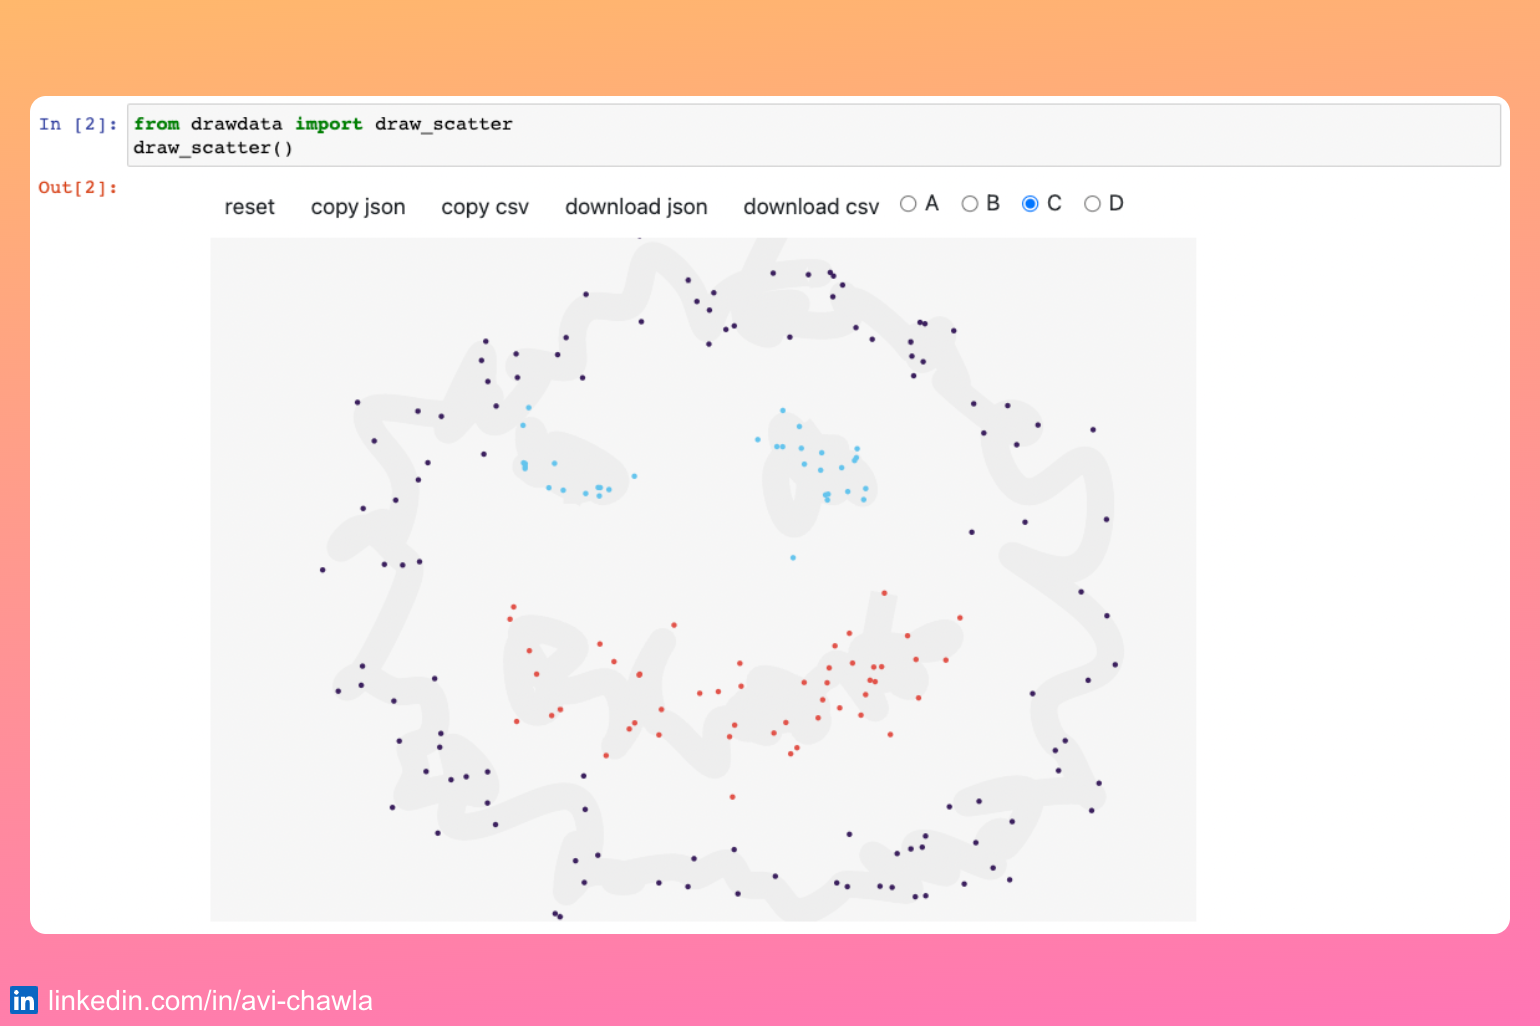This screenshot has width=1540, height=1026.
Task: Click copy json to copy scatter data
Action: [357, 206]
